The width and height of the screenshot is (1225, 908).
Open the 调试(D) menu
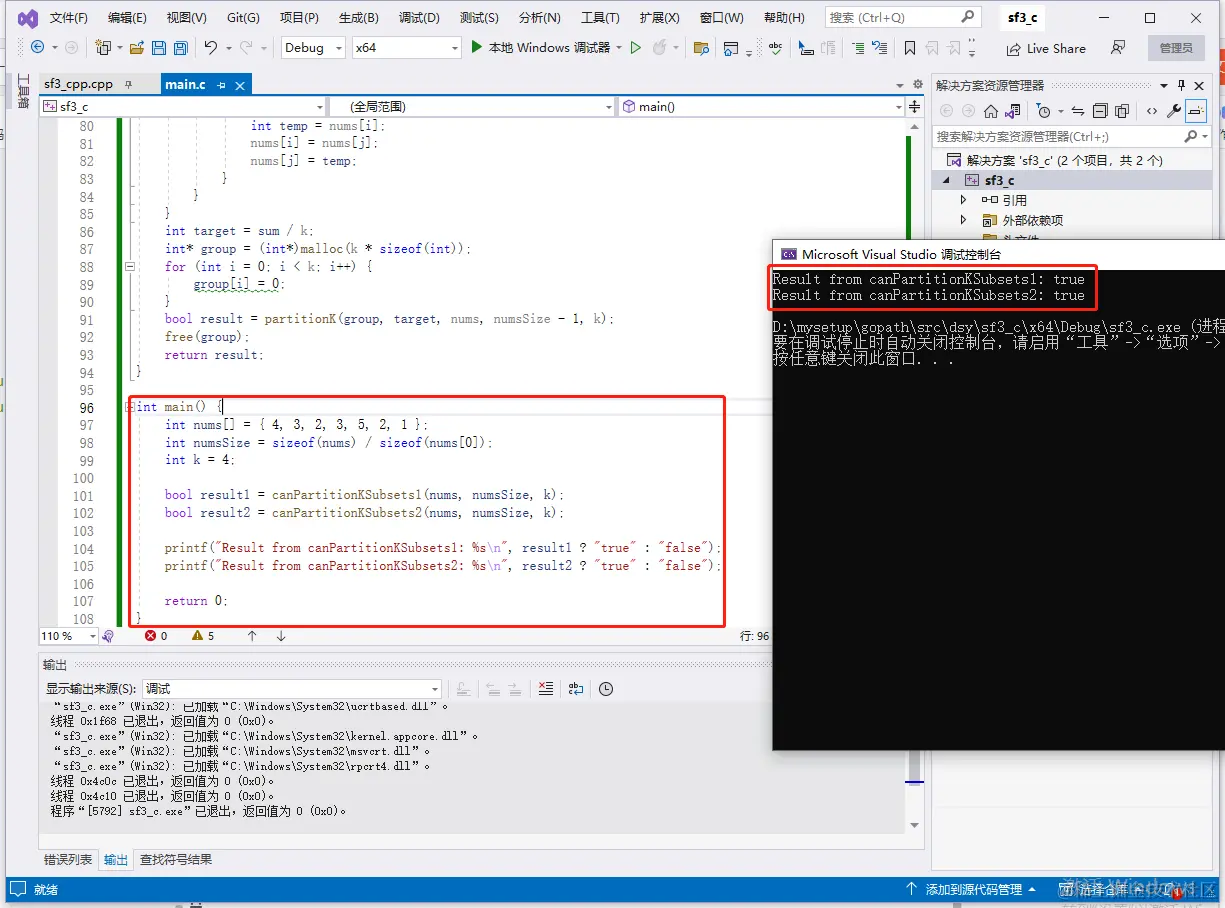419,18
